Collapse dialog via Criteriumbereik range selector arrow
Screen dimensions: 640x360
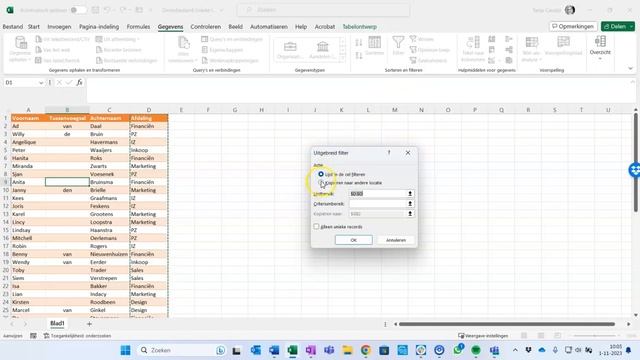pos(410,204)
